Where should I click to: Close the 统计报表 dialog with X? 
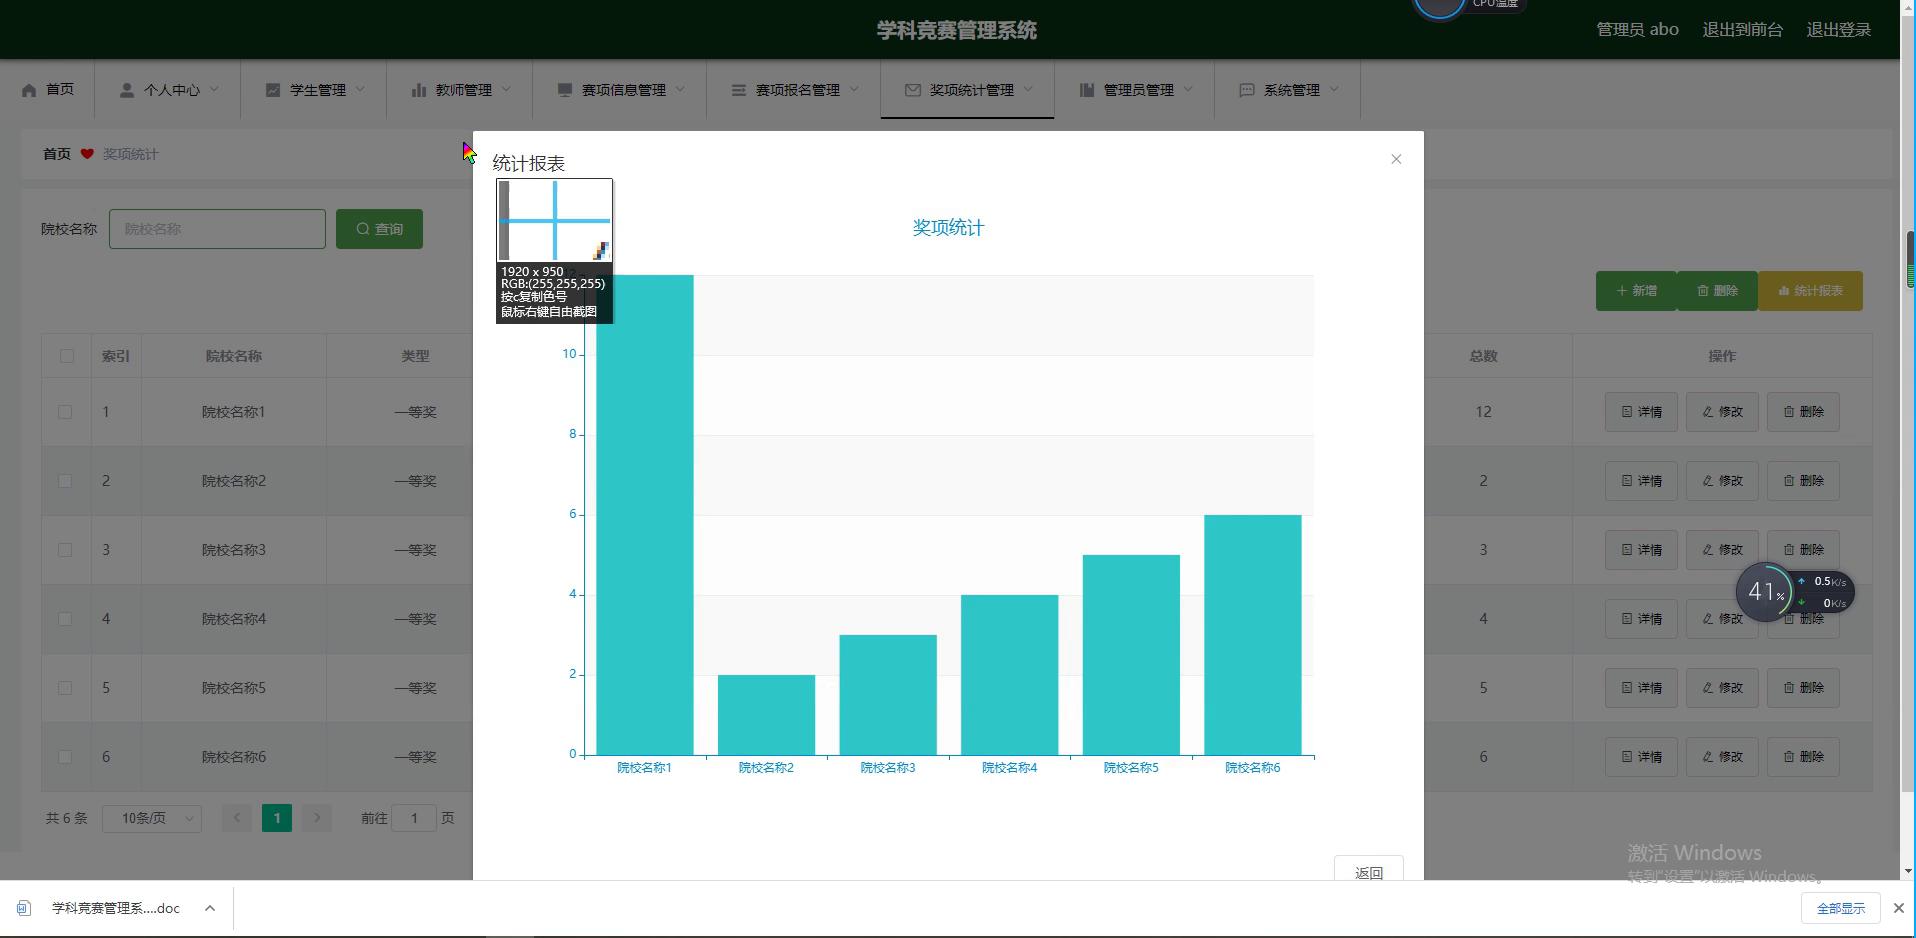coord(1396,159)
